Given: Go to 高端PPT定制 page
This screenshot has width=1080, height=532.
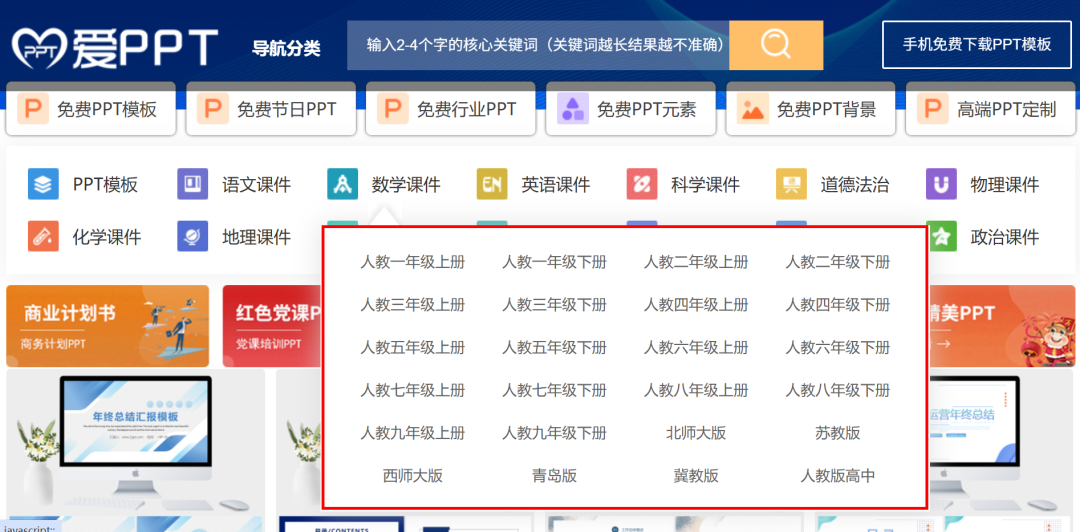Looking at the screenshot, I should [x=990, y=109].
